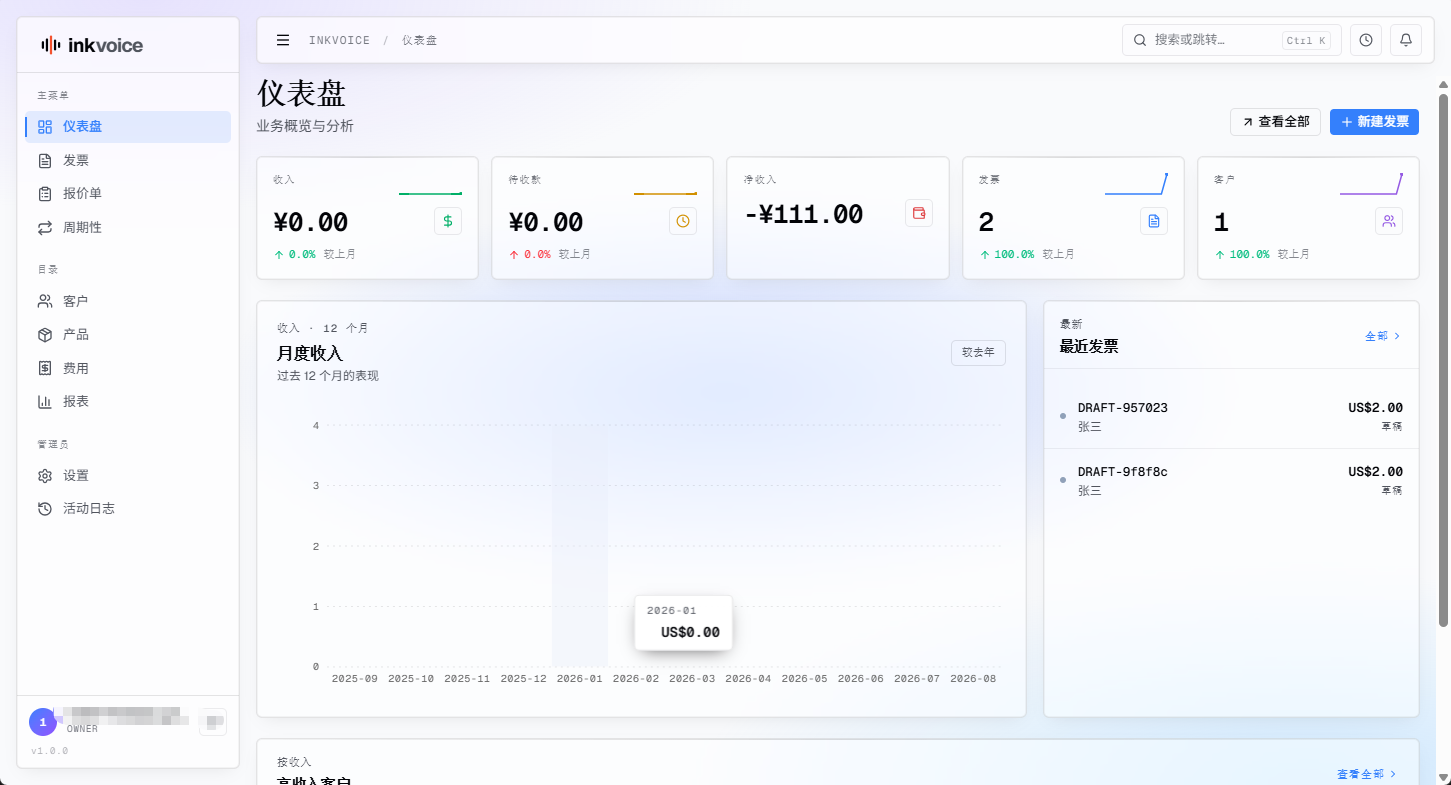
Task: Click the 客户 people icon in sidebar
Action: click(45, 301)
